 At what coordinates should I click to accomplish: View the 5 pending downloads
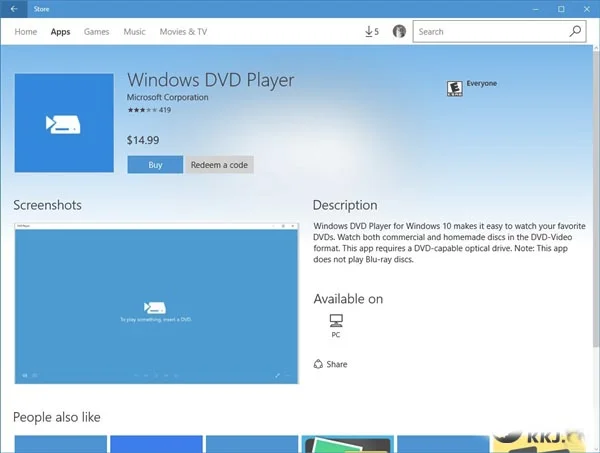click(372, 32)
